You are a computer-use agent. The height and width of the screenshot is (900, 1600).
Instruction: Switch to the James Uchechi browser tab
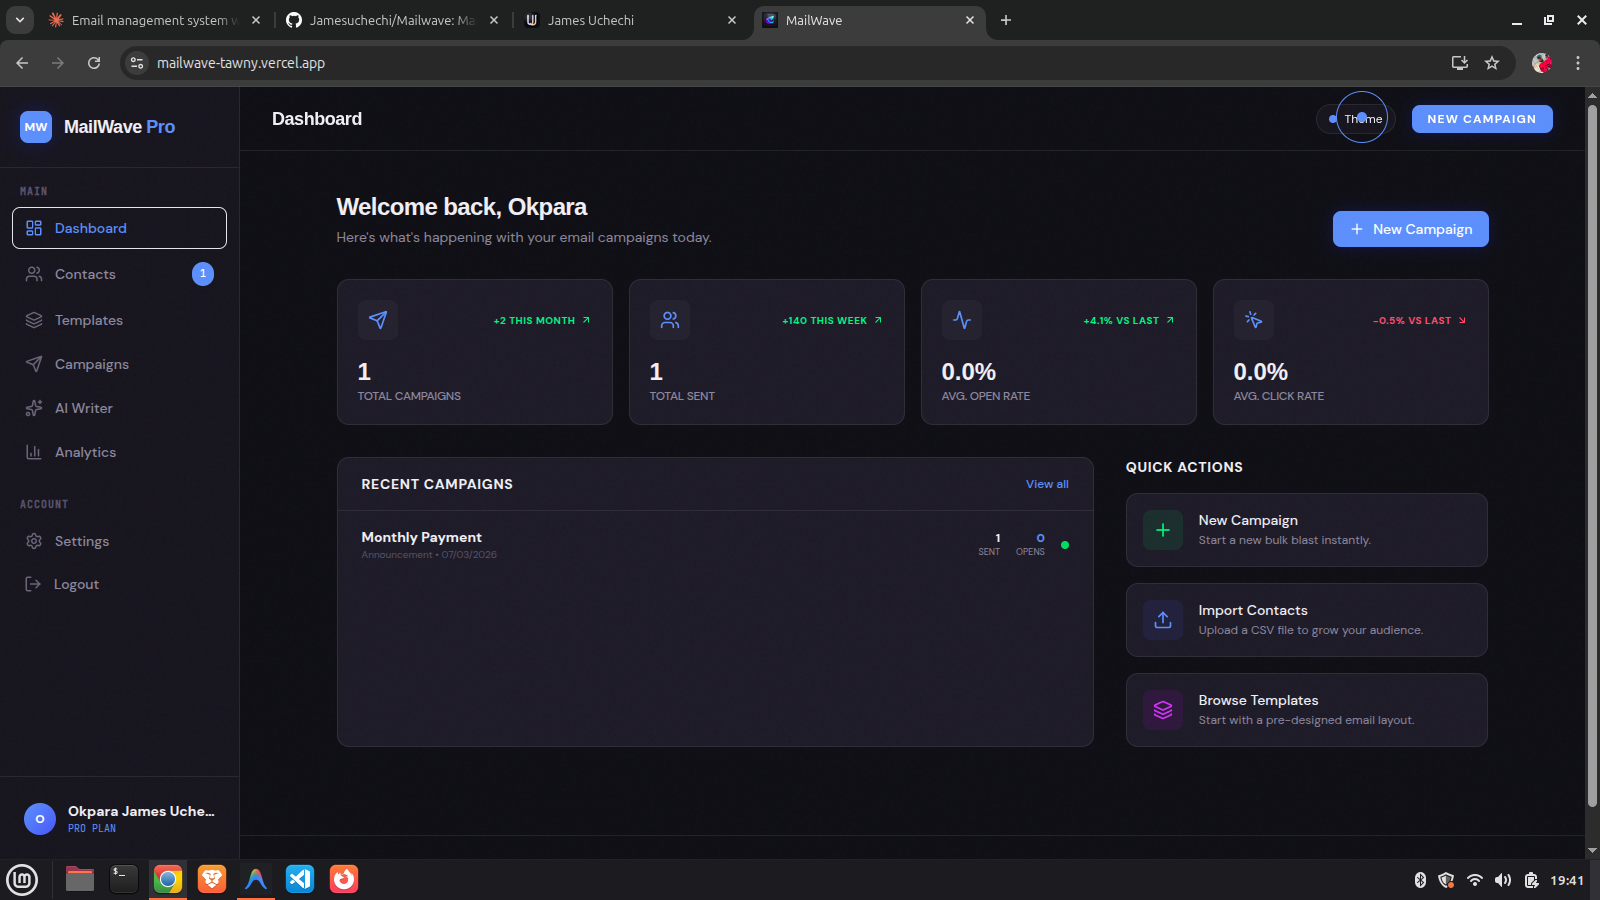(x=631, y=20)
